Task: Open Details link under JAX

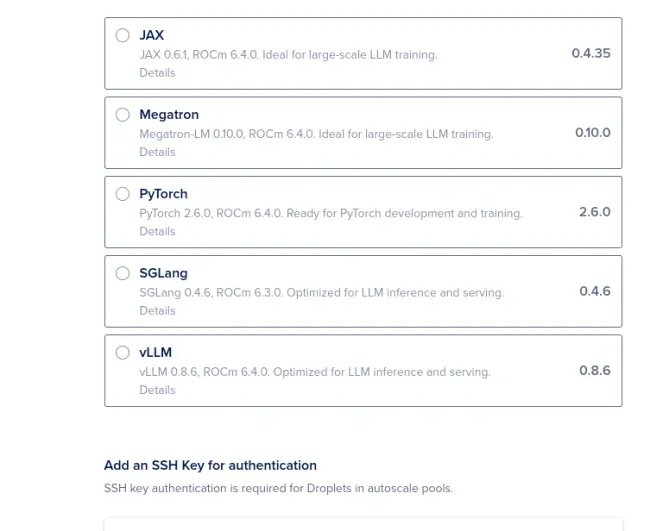Action: tap(157, 73)
